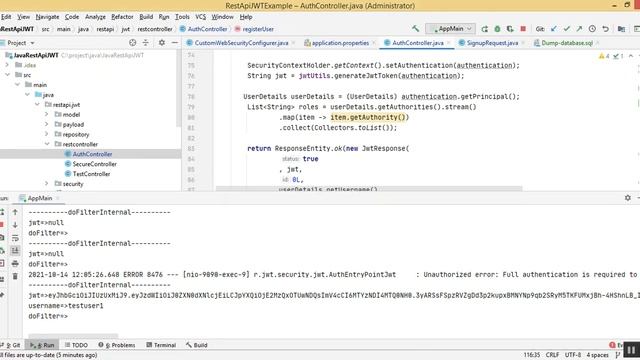This screenshot has width=640, height=360.
Task: Open Project panel settings gear
Action: tap(162, 42)
